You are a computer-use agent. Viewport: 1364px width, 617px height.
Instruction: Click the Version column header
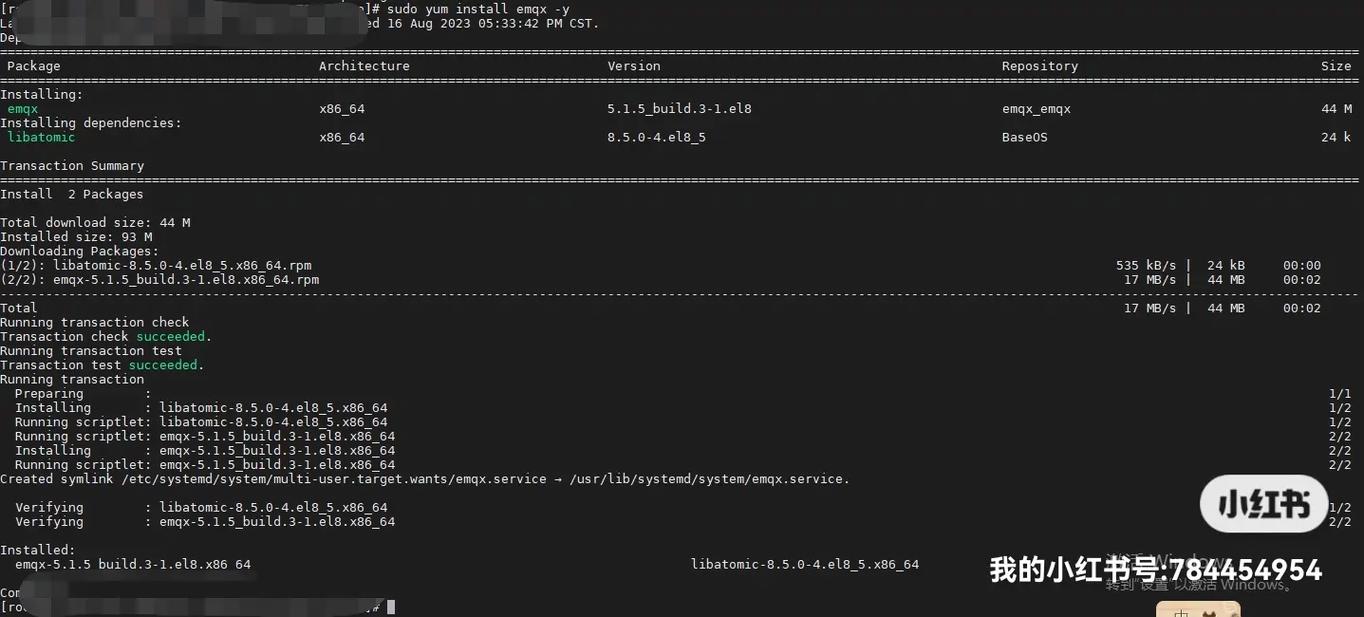pos(634,66)
